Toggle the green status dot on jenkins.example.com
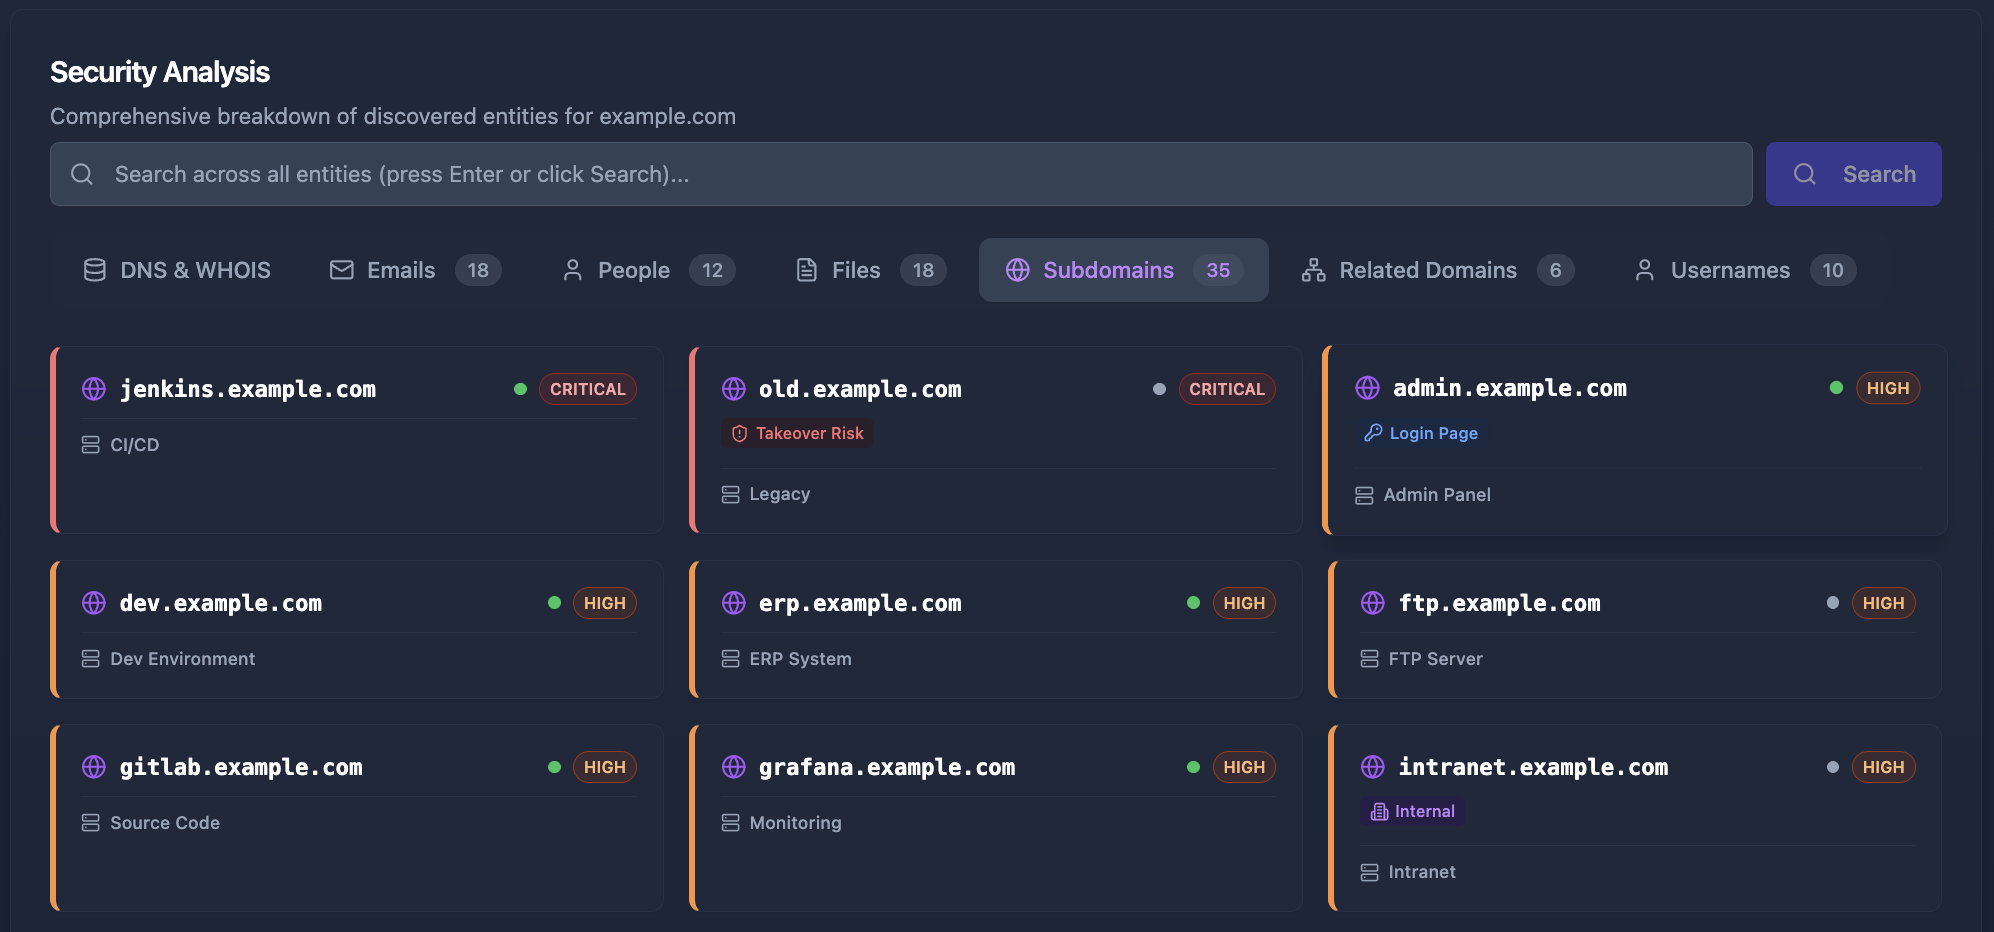This screenshot has height=932, width=1994. pyautogui.click(x=521, y=388)
